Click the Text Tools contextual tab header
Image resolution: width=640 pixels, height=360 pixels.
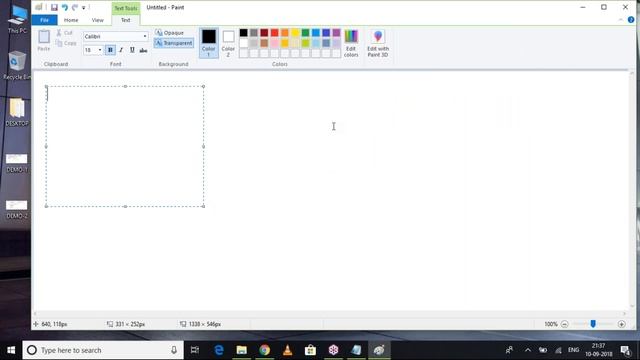[x=126, y=8]
